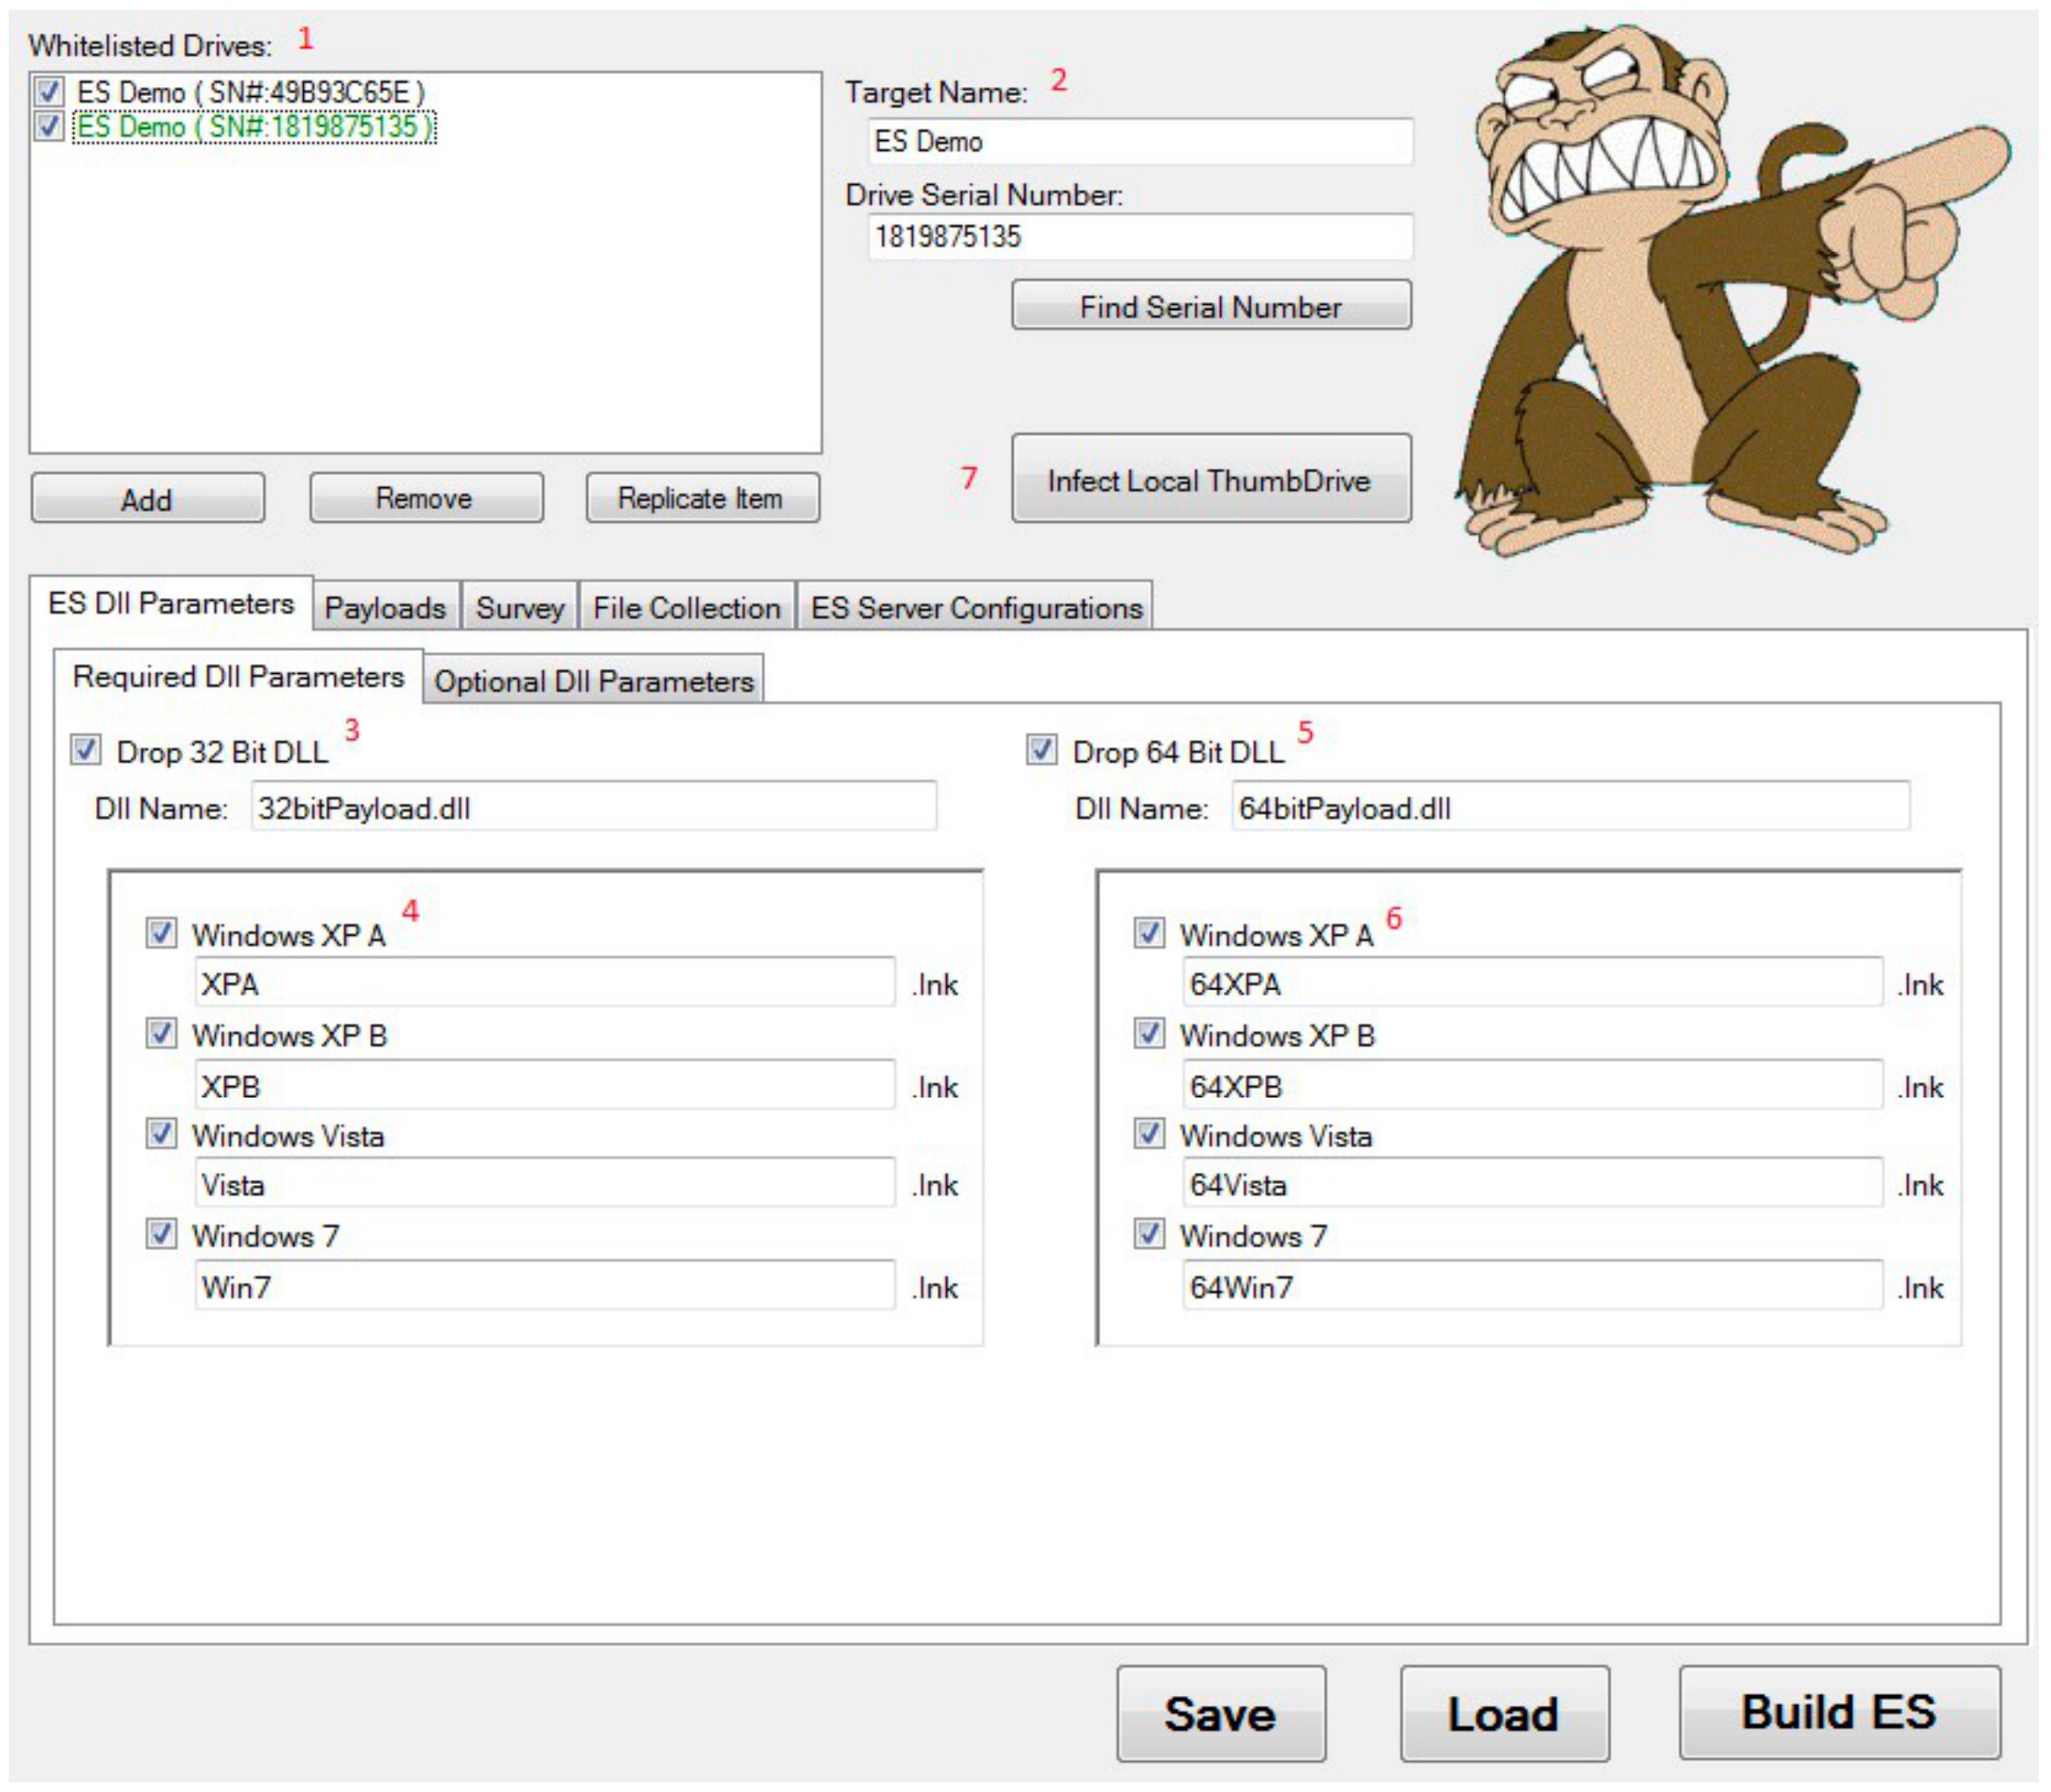This screenshot has height=1792, width=2051.
Task: Select Optional Dll Parameters sub-tab
Action: tap(594, 681)
